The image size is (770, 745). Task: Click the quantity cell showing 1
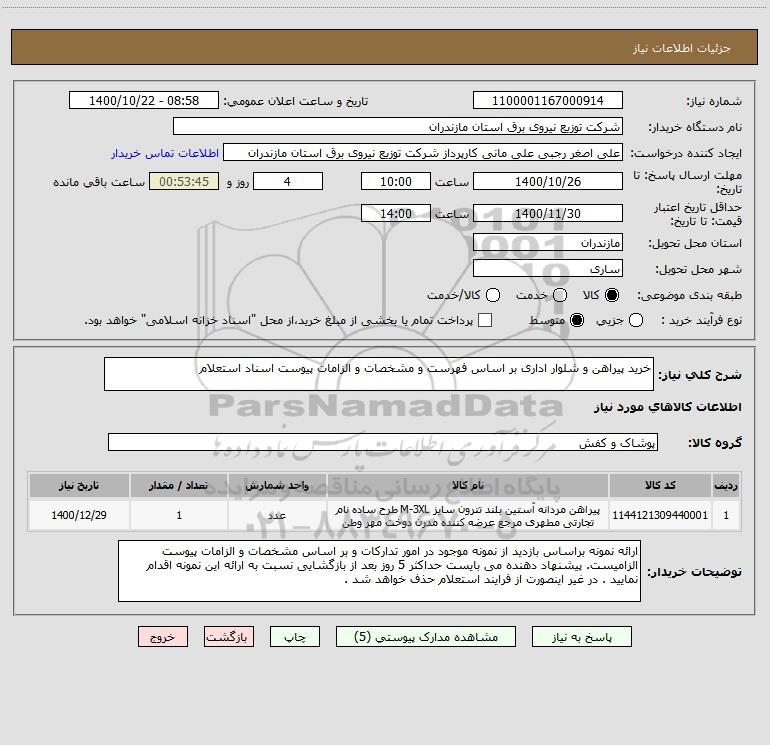click(179, 515)
